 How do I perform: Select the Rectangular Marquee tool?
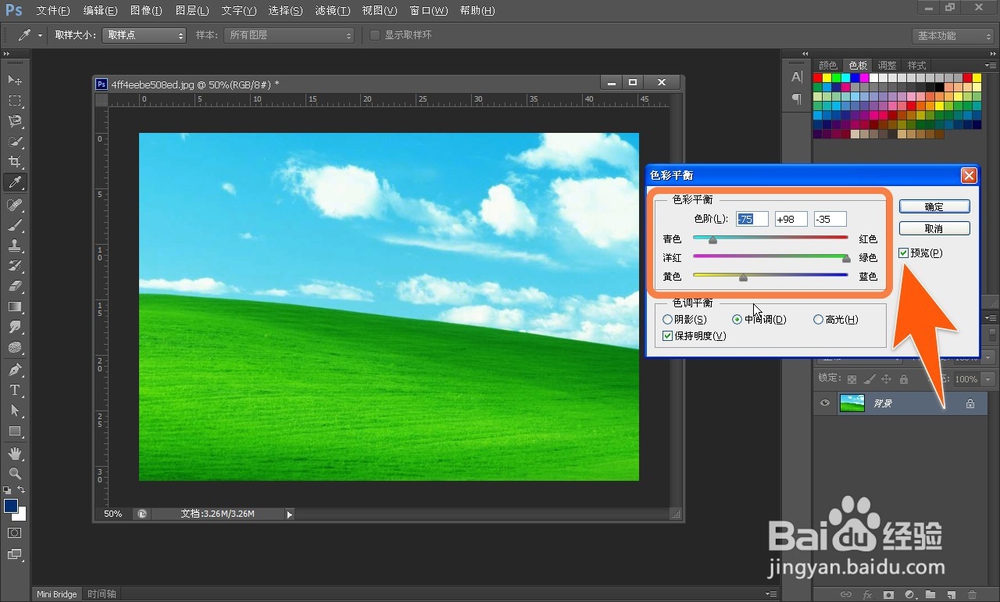tap(15, 101)
